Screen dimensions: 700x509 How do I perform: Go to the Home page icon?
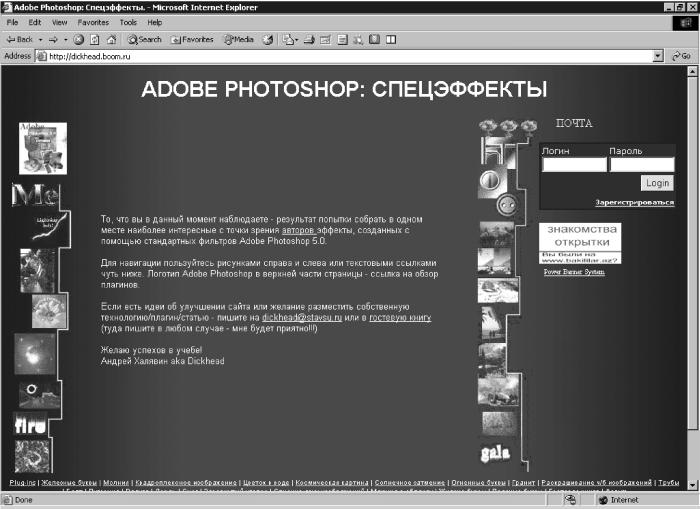[112, 40]
